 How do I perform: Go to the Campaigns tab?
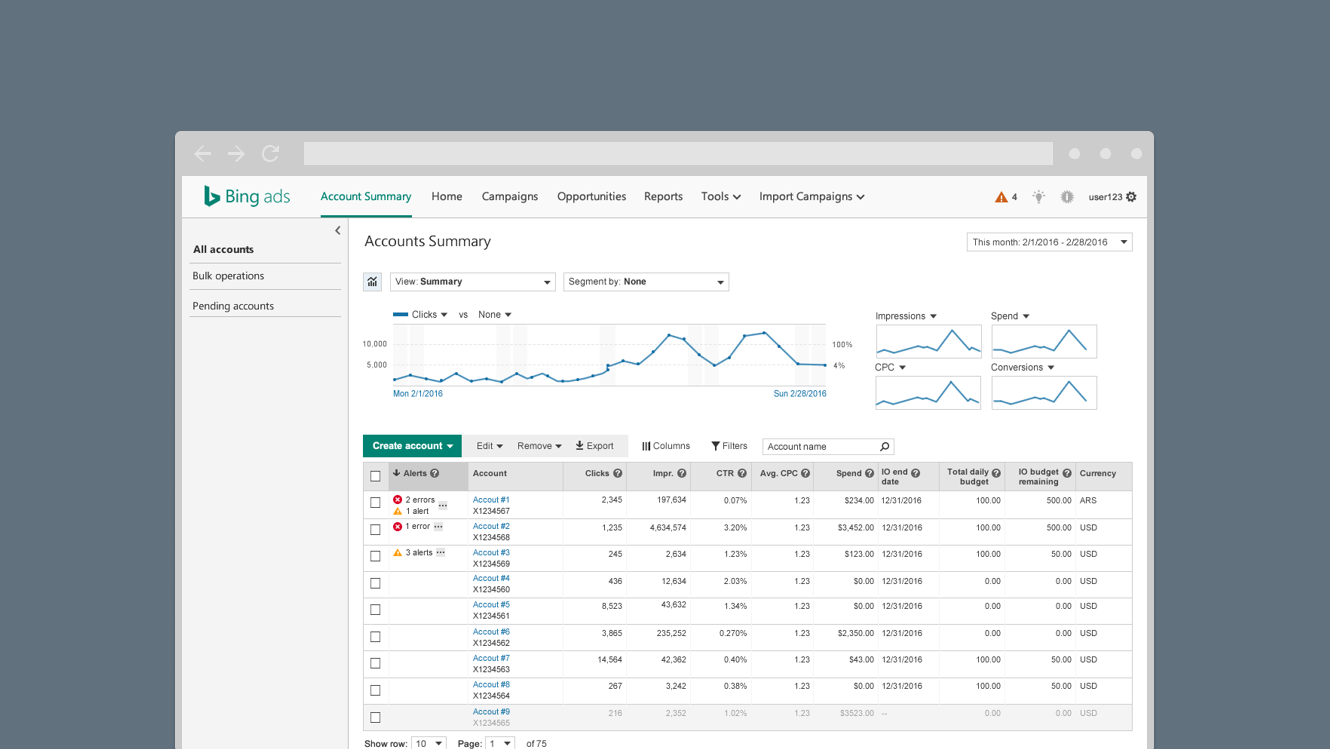pos(509,197)
